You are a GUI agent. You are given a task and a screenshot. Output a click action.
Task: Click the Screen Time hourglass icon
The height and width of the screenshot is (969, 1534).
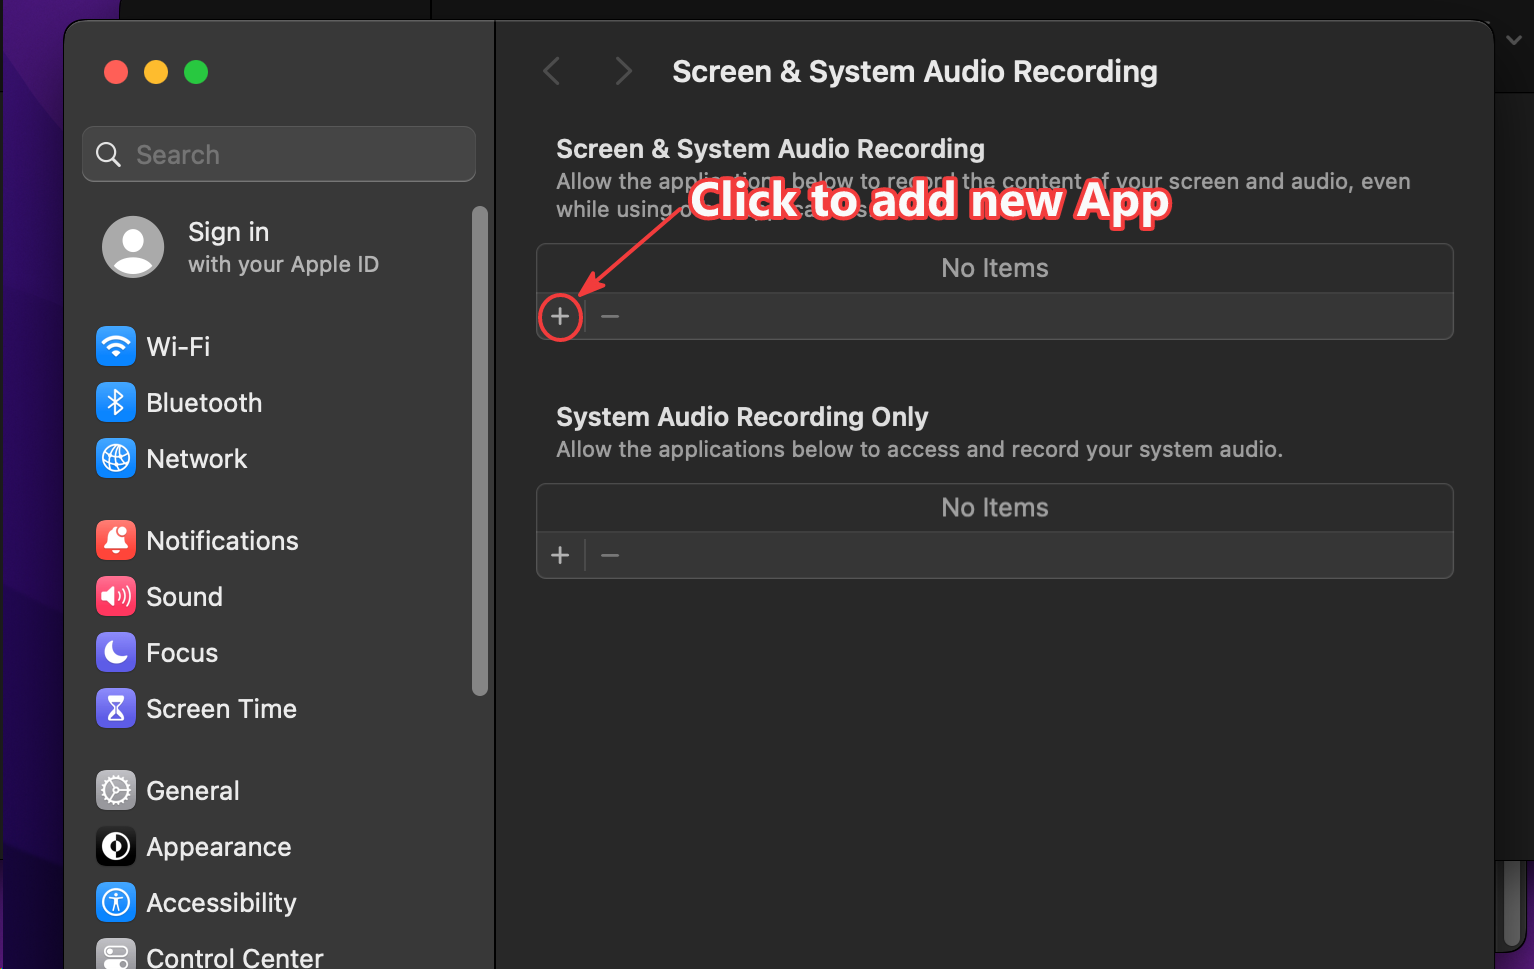[116, 709]
